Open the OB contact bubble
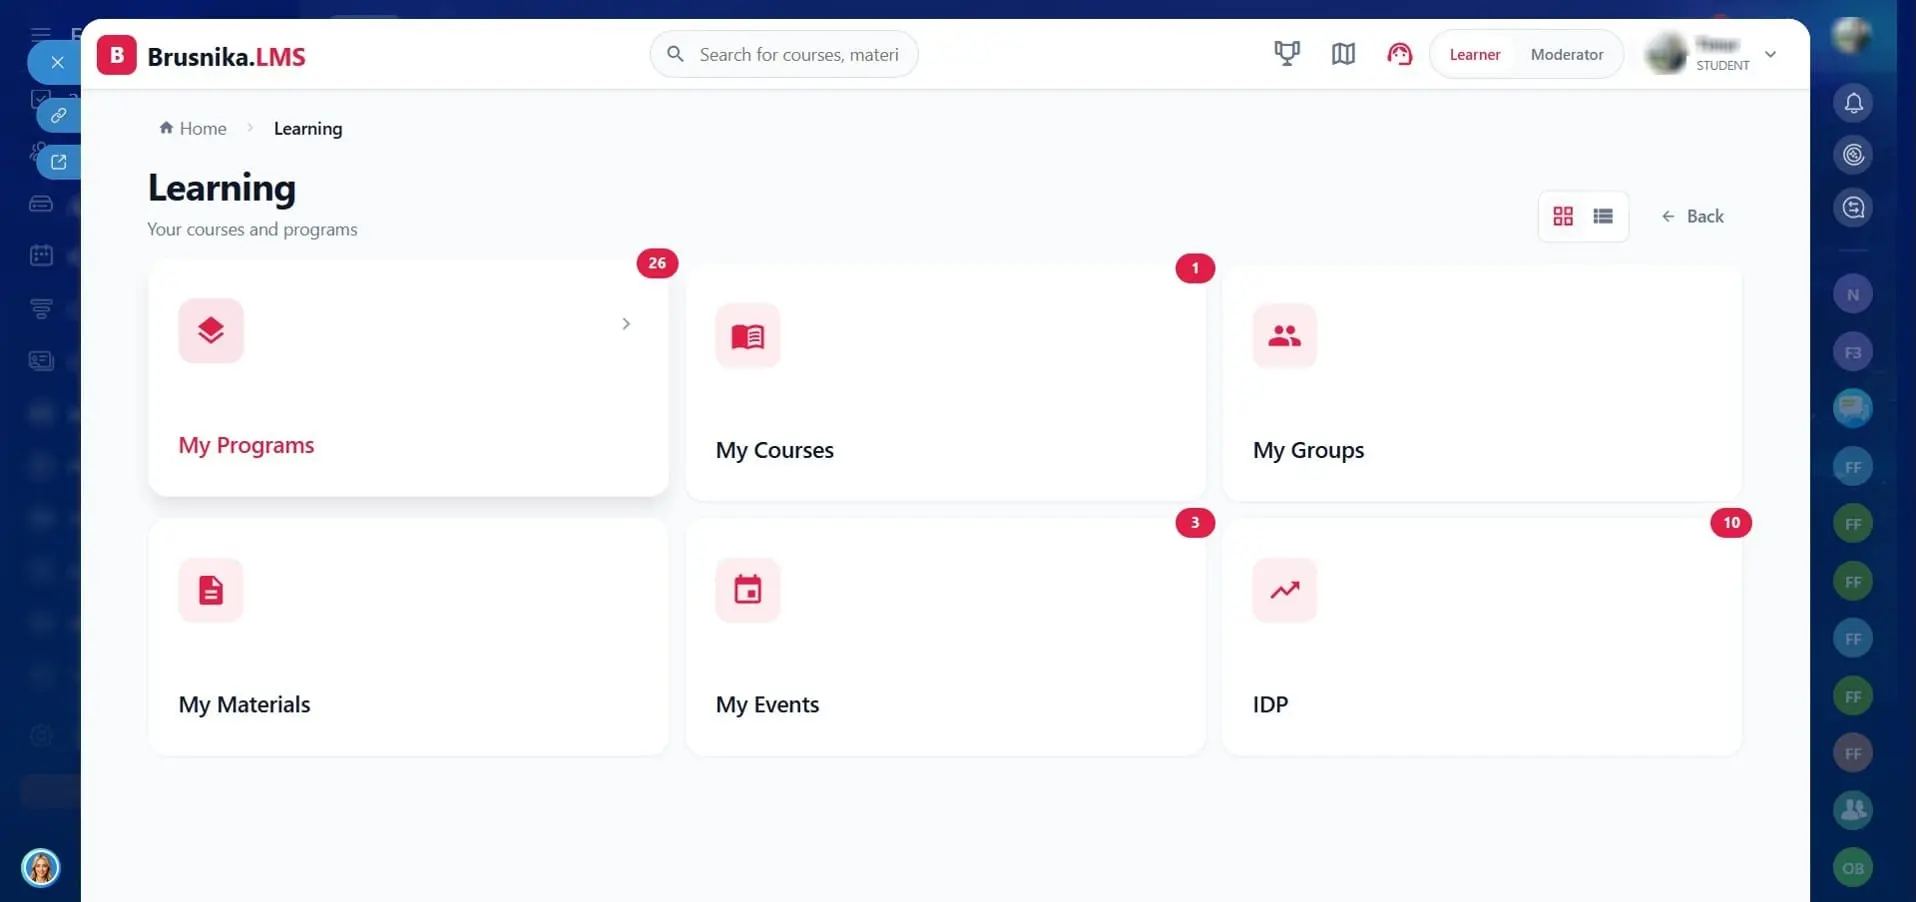The width and height of the screenshot is (1916, 902). [1853, 868]
